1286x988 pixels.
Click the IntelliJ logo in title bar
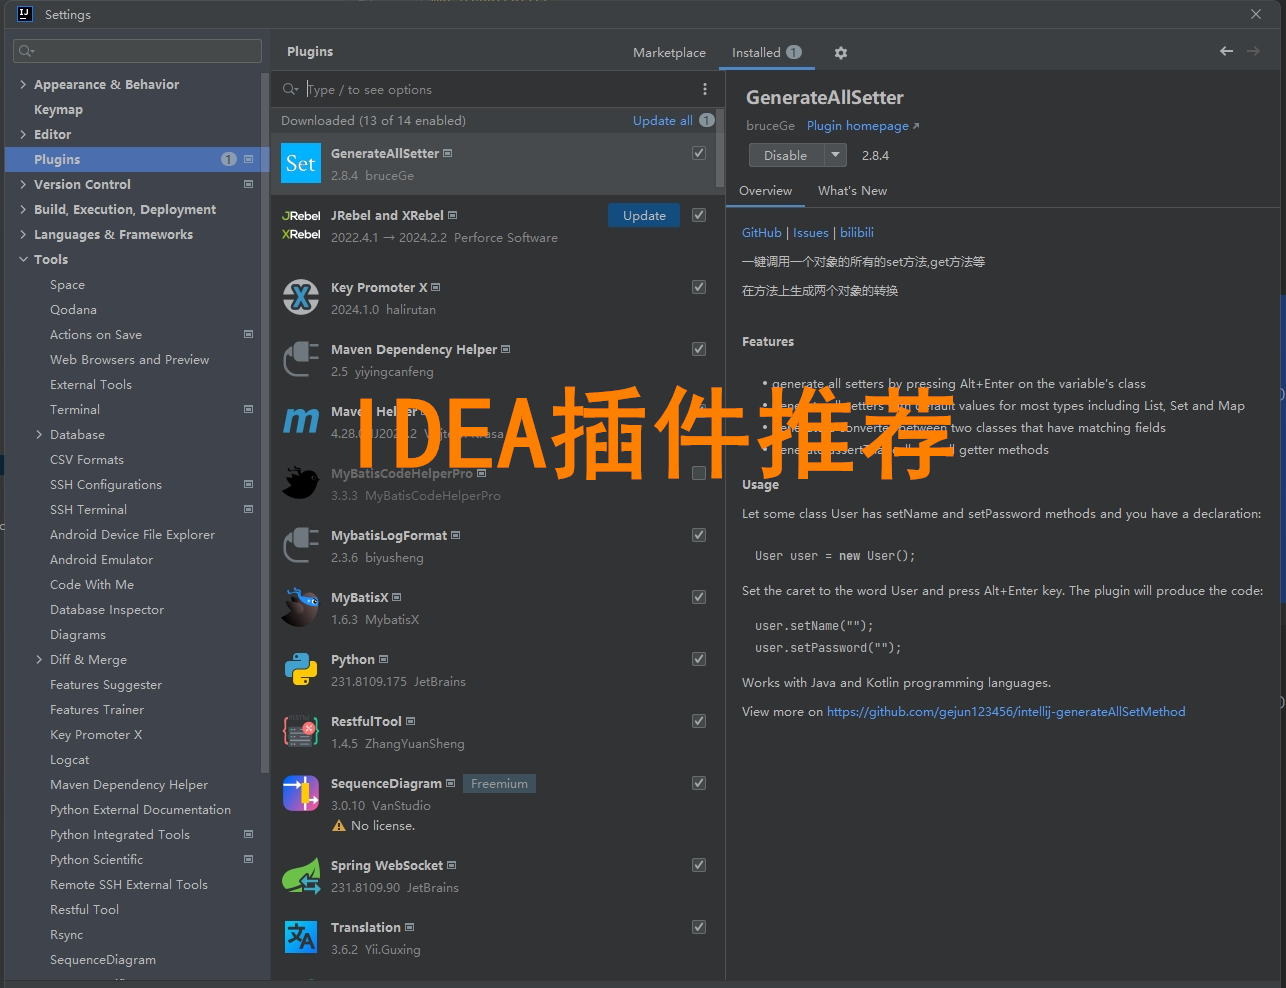25,14
